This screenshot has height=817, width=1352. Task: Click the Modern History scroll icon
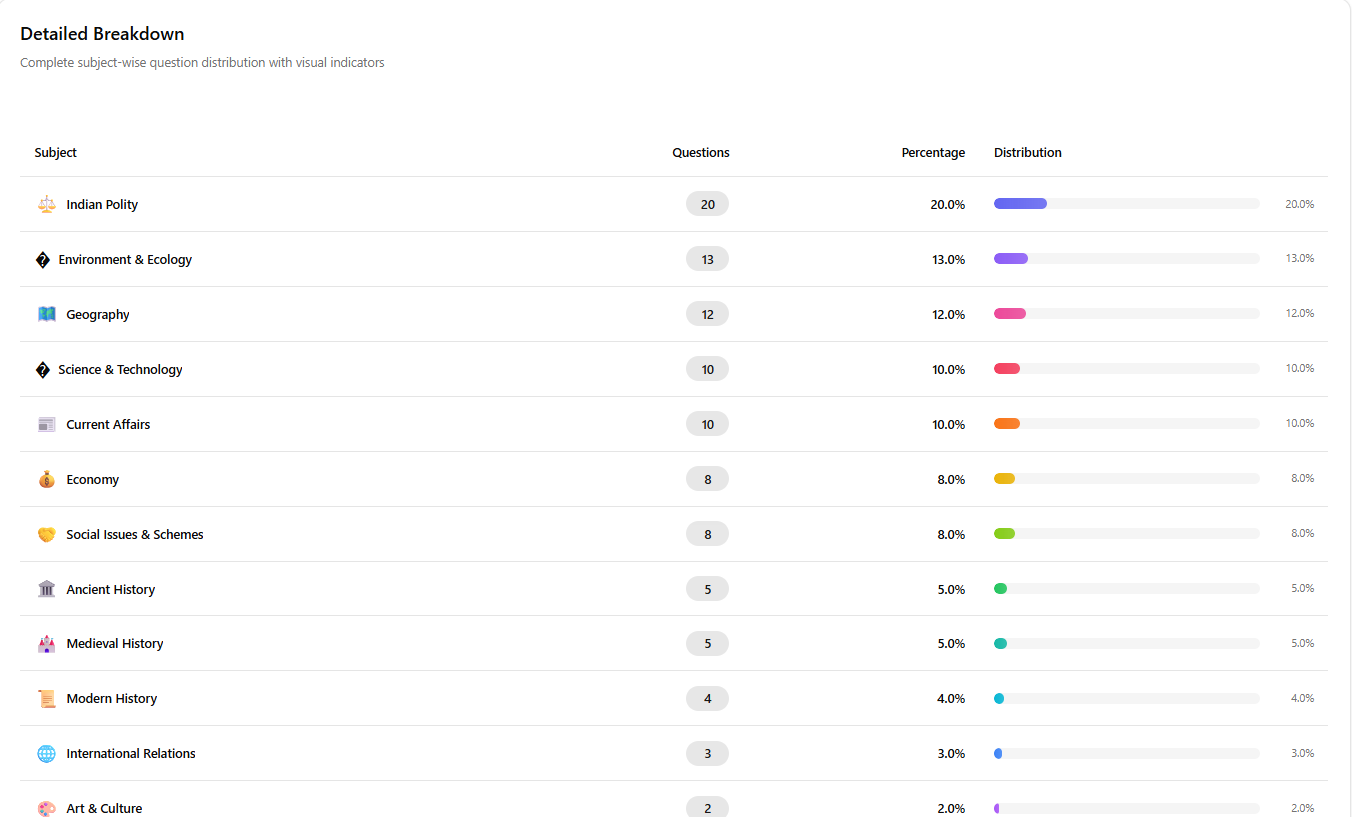[47, 699]
